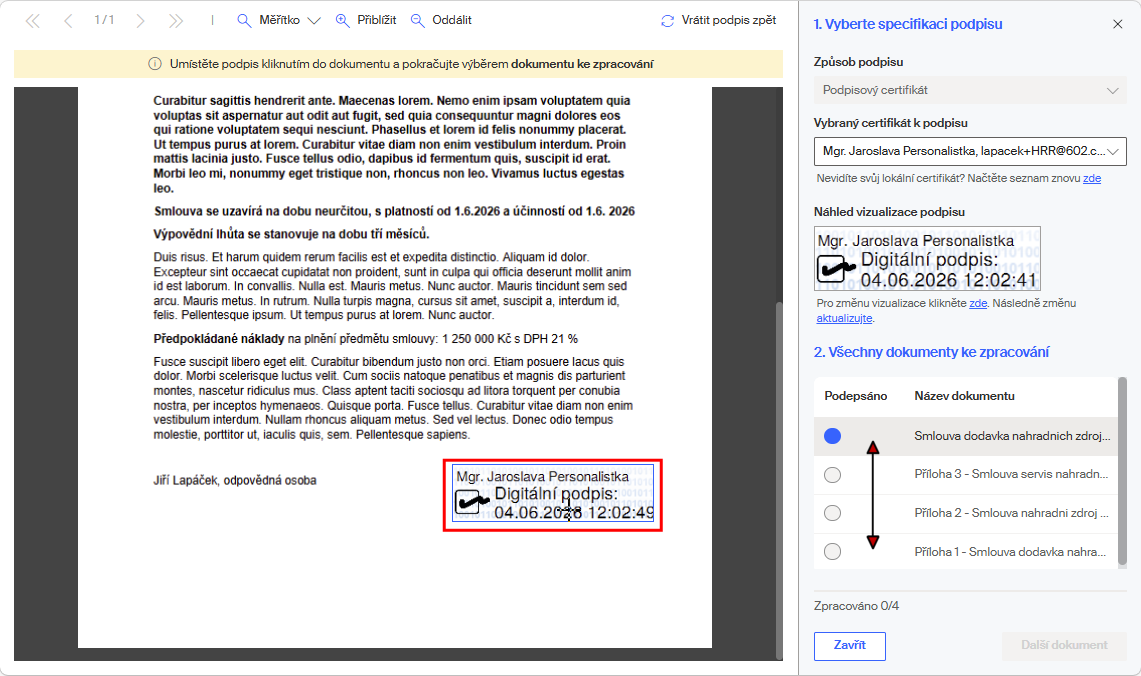Click the signature visualization preview thumbnail
The height and width of the screenshot is (676, 1141).
point(927,258)
